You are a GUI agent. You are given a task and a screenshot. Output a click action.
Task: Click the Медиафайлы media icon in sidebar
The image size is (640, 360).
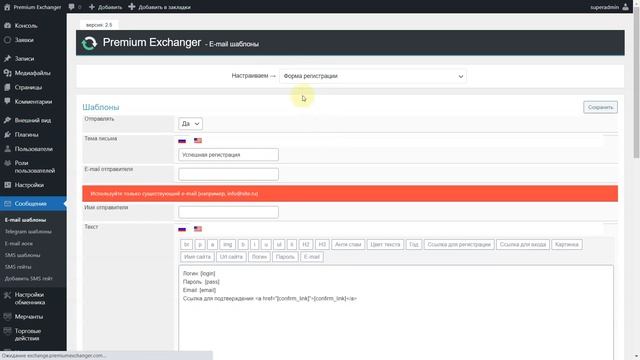[7, 73]
